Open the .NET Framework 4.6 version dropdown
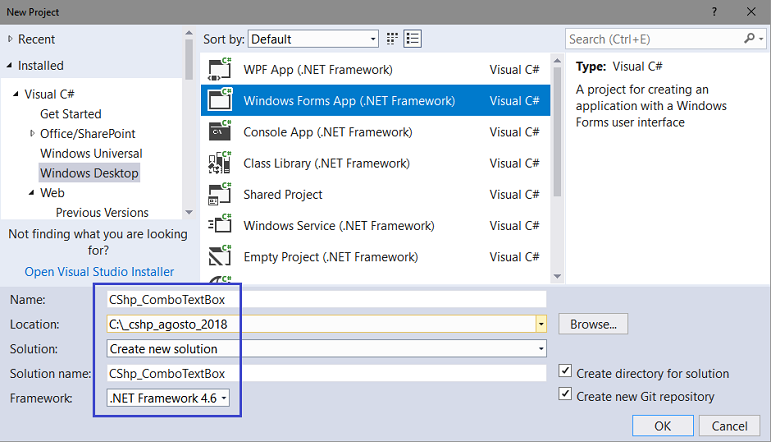The image size is (771, 442). pos(168,398)
